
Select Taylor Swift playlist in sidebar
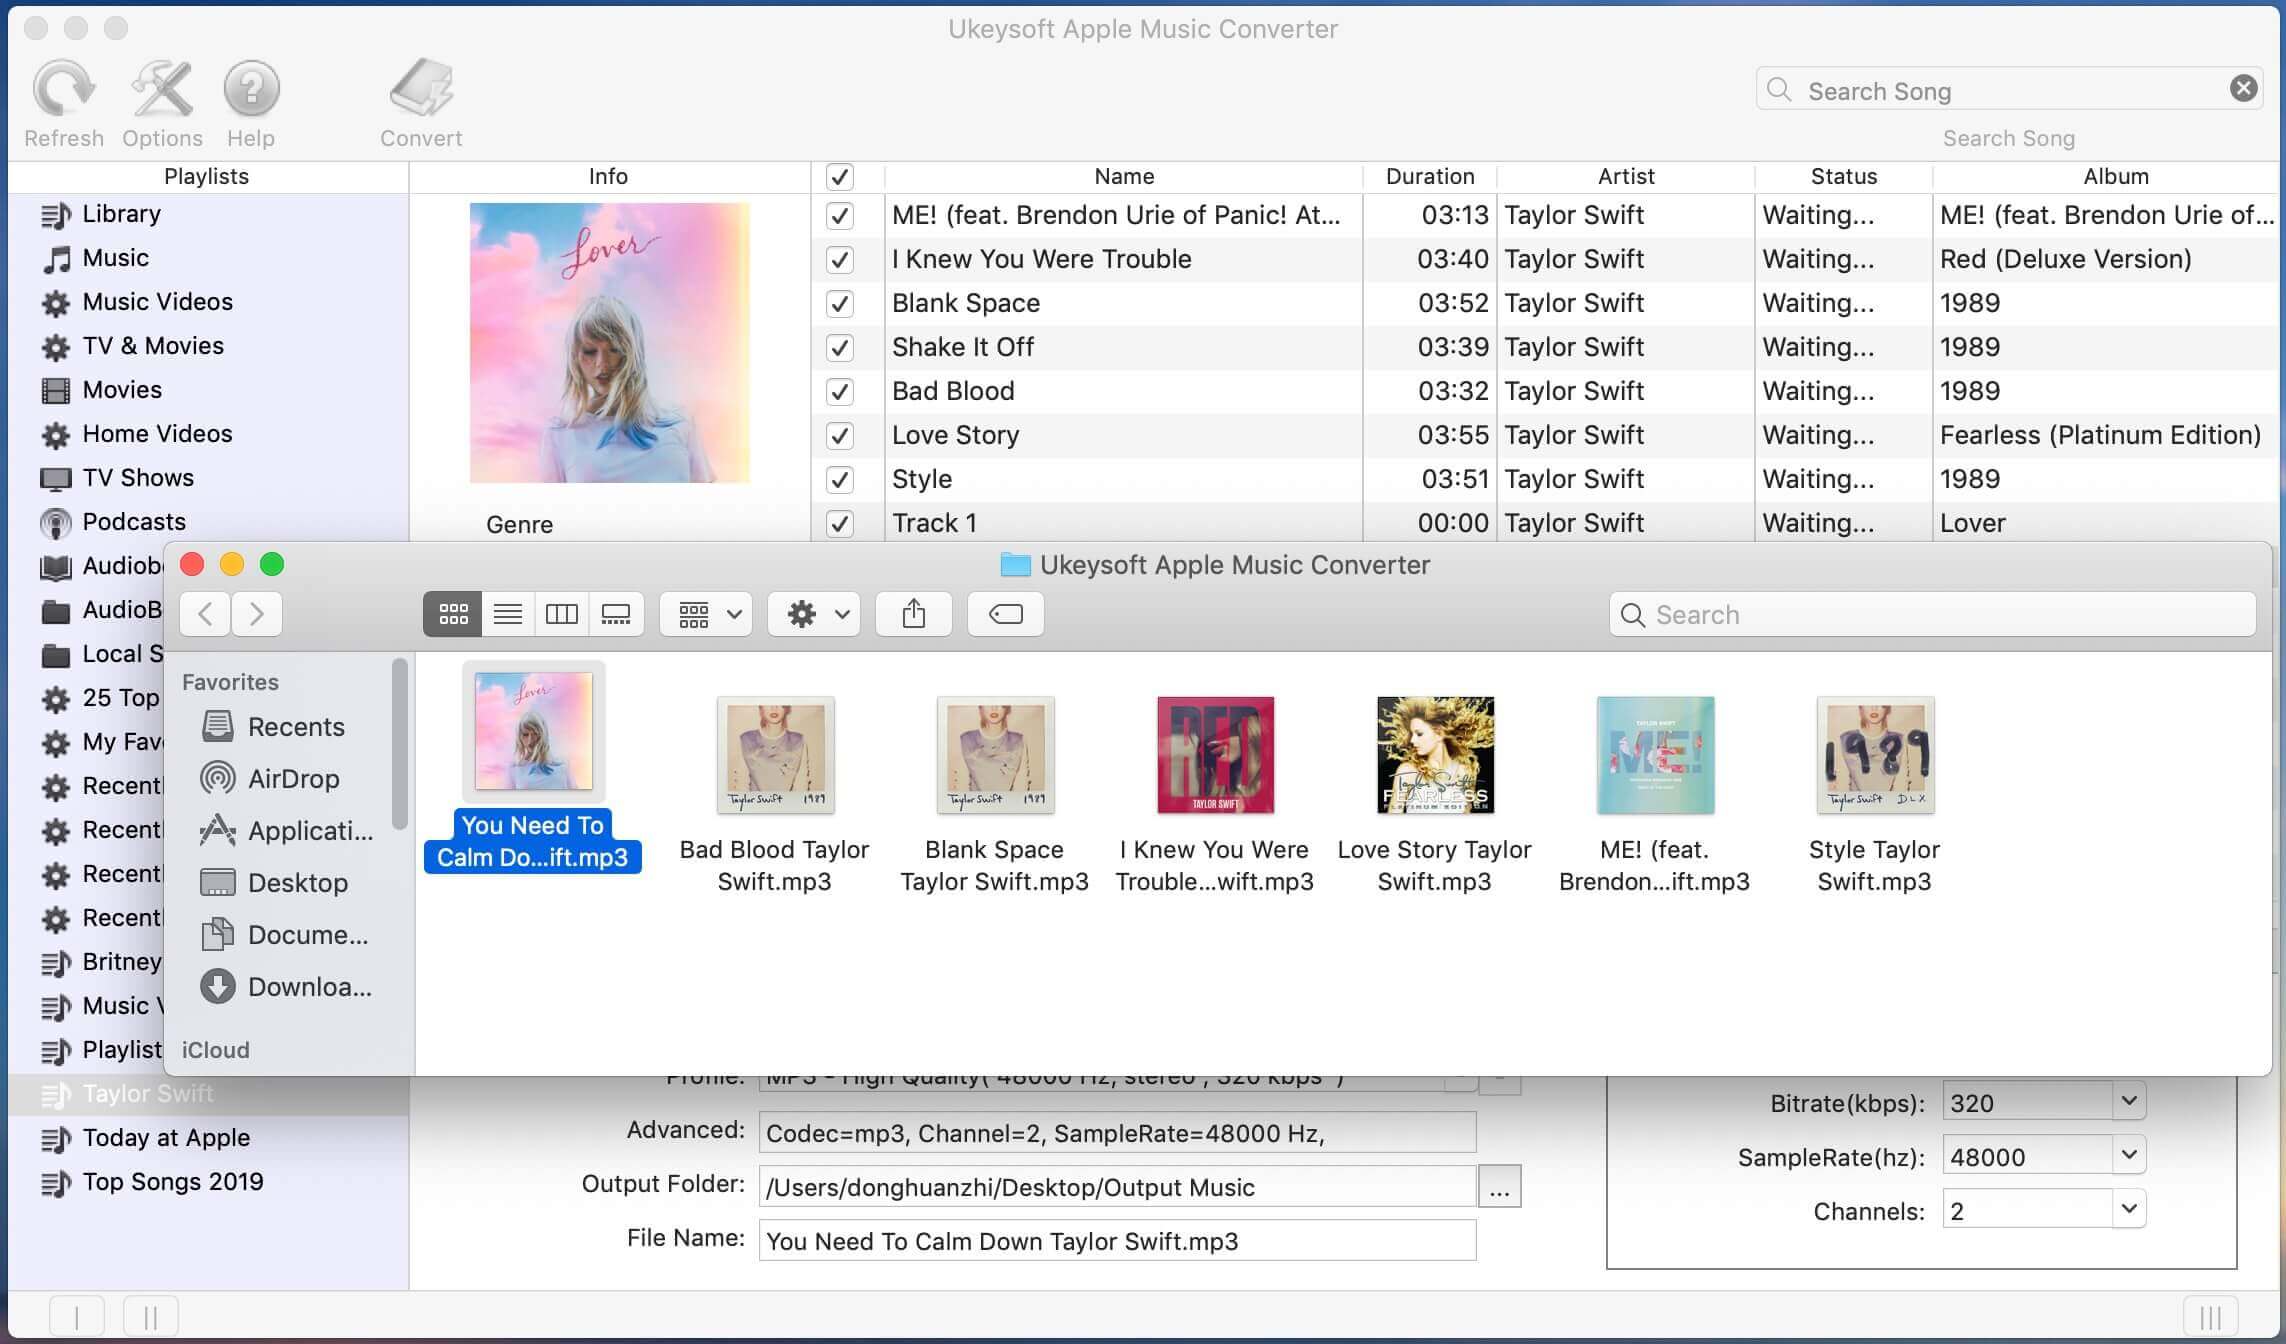pos(147,1094)
